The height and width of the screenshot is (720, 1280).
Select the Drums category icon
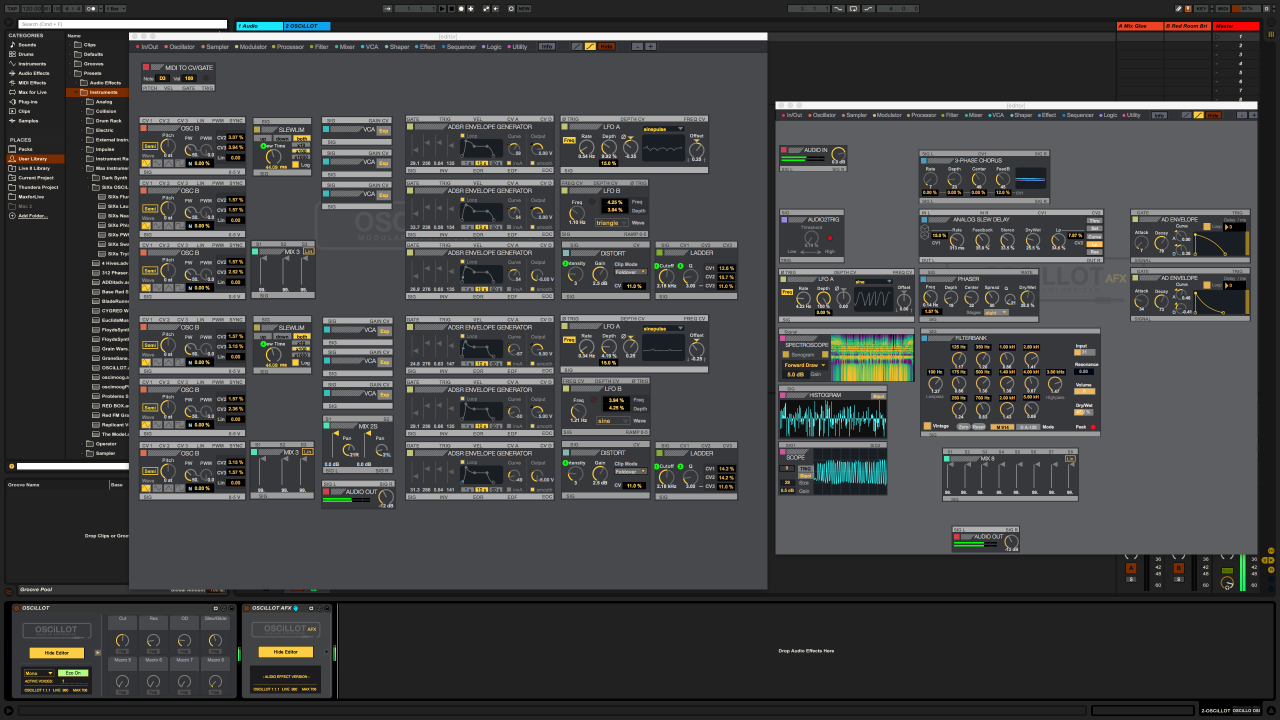[x=12, y=54]
